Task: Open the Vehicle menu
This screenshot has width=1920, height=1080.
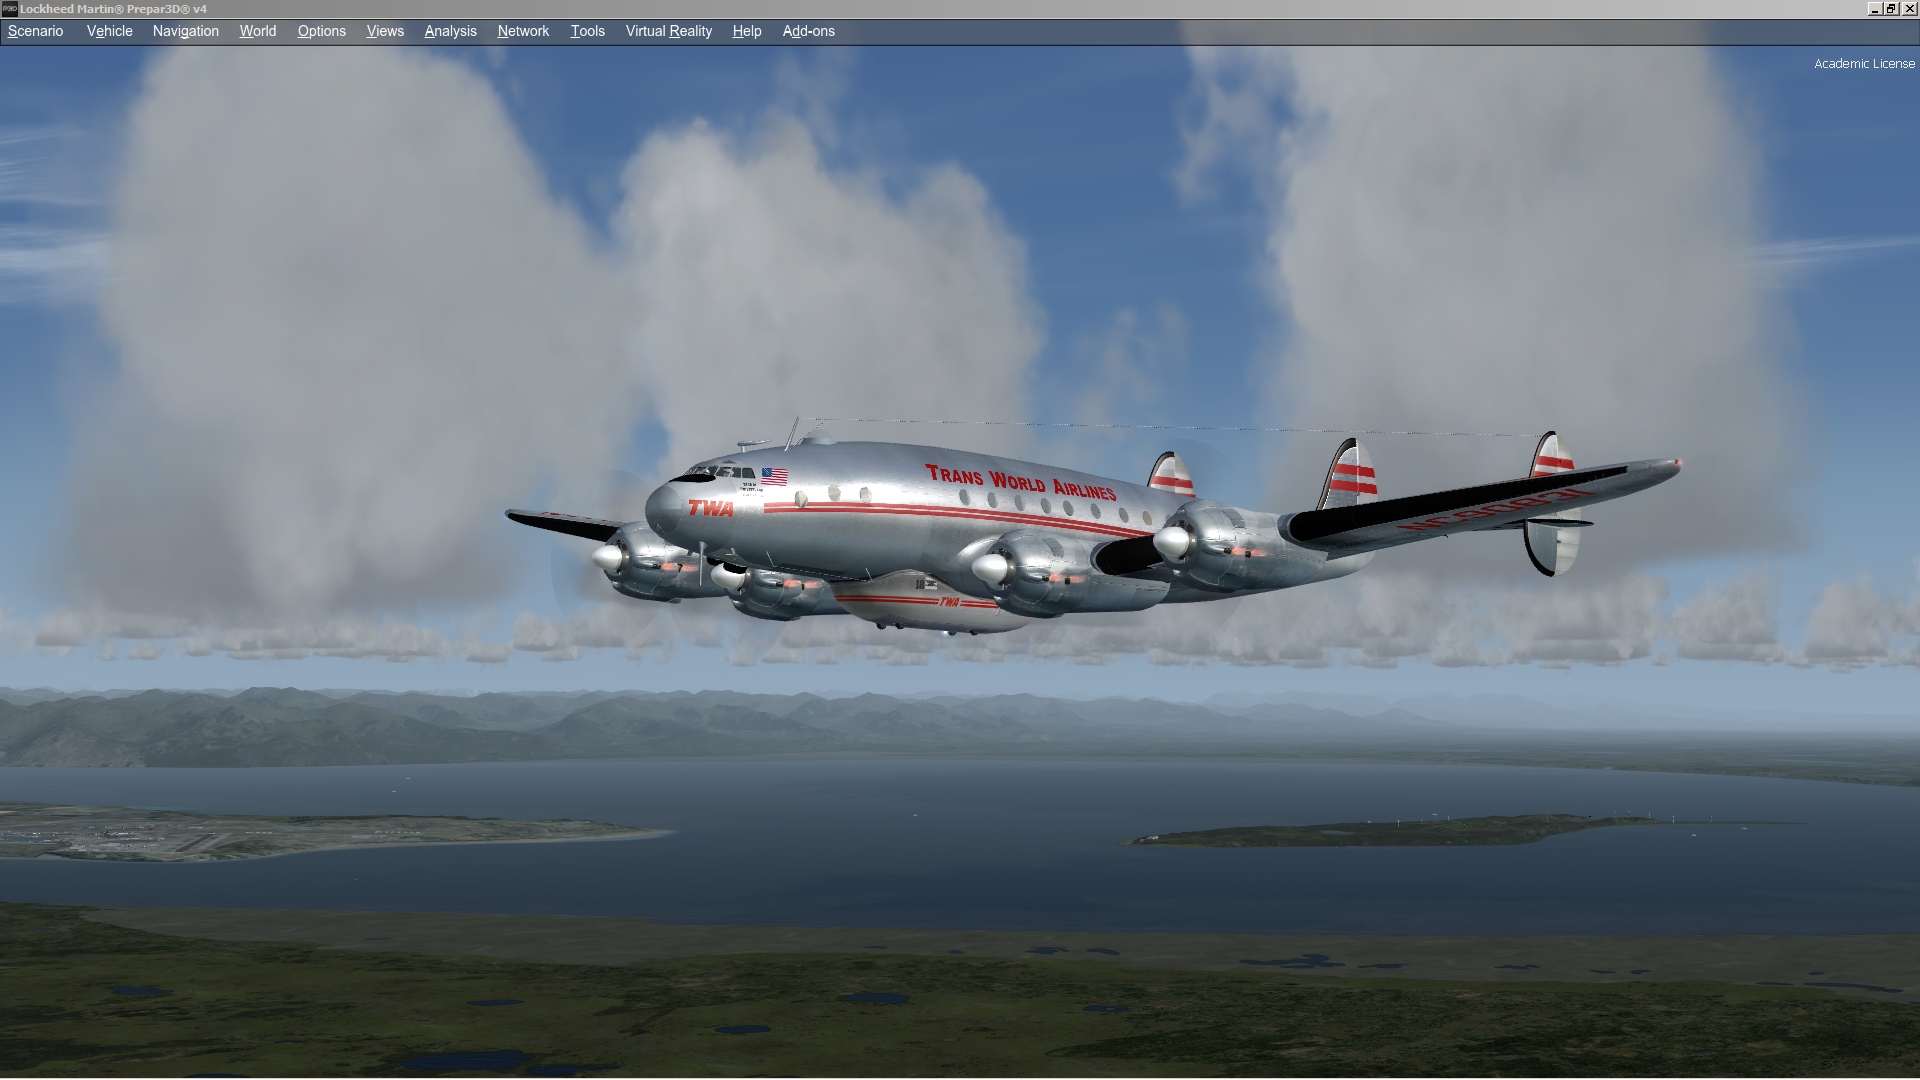Action: pos(109,31)
